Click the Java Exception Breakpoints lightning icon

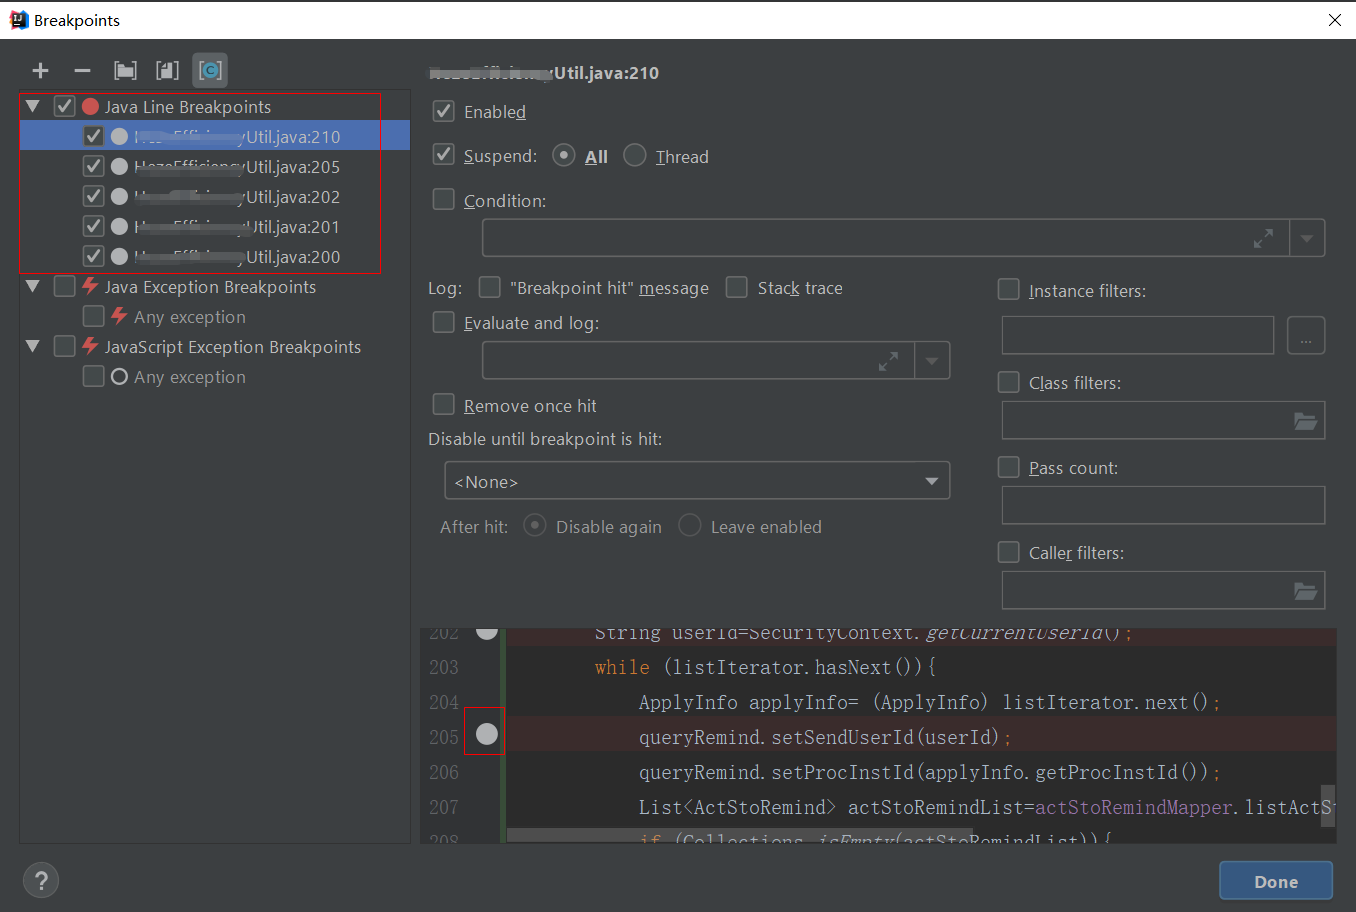point(90,286)
